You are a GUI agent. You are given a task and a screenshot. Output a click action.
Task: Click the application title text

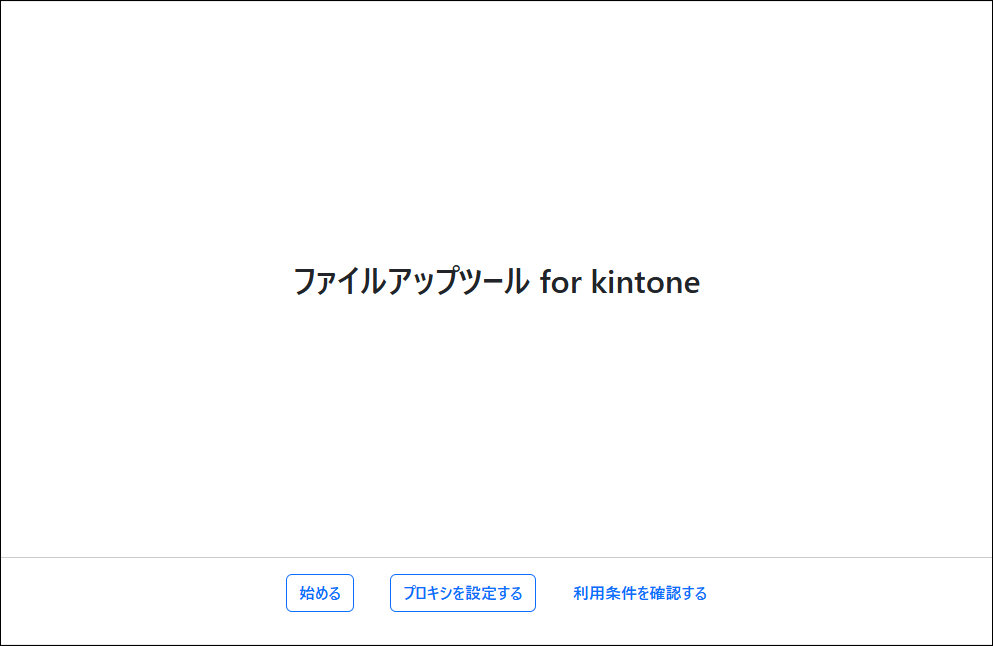pyautogui.click(x=496, y=282)
